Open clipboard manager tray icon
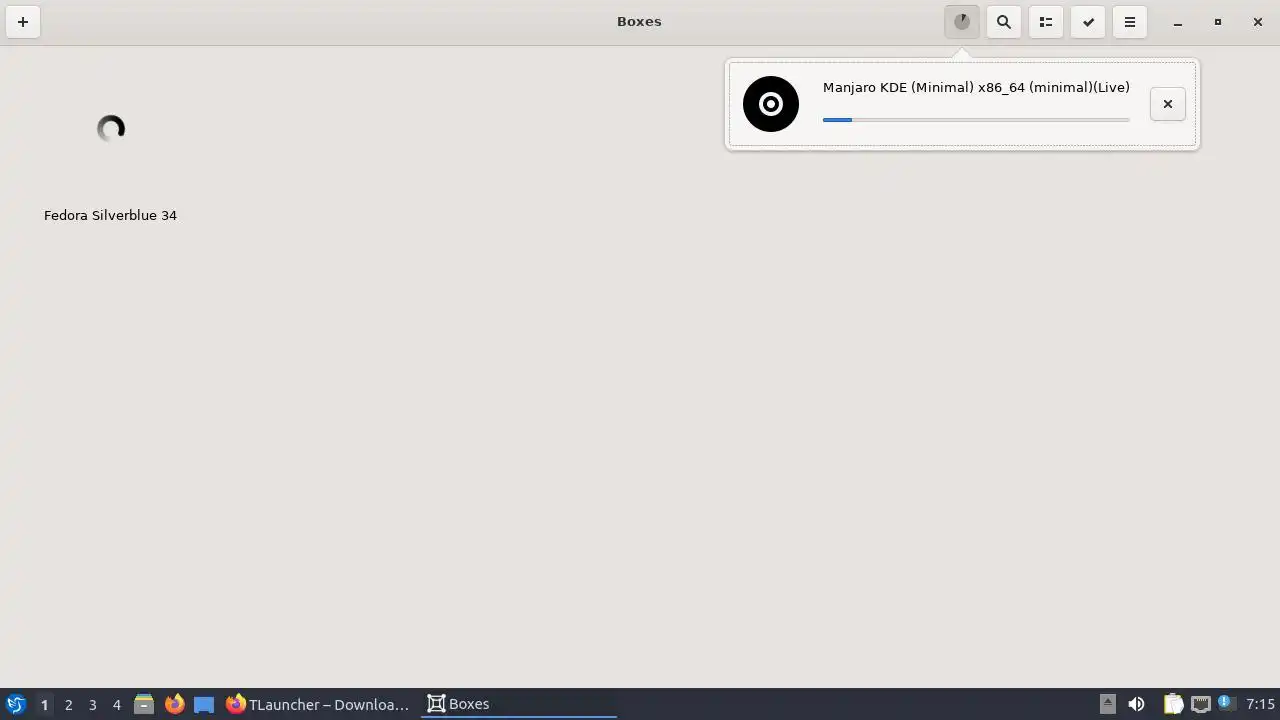This screenshot has height=720, width=1280. [x=1173, y=704]
